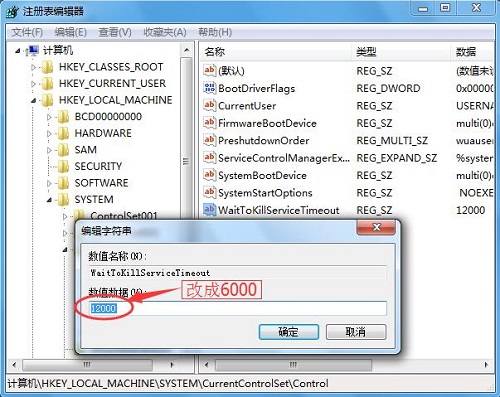Click the HARDWARE folder icon
The height and width of the screenshot is (397, 500).
point(63,133)
